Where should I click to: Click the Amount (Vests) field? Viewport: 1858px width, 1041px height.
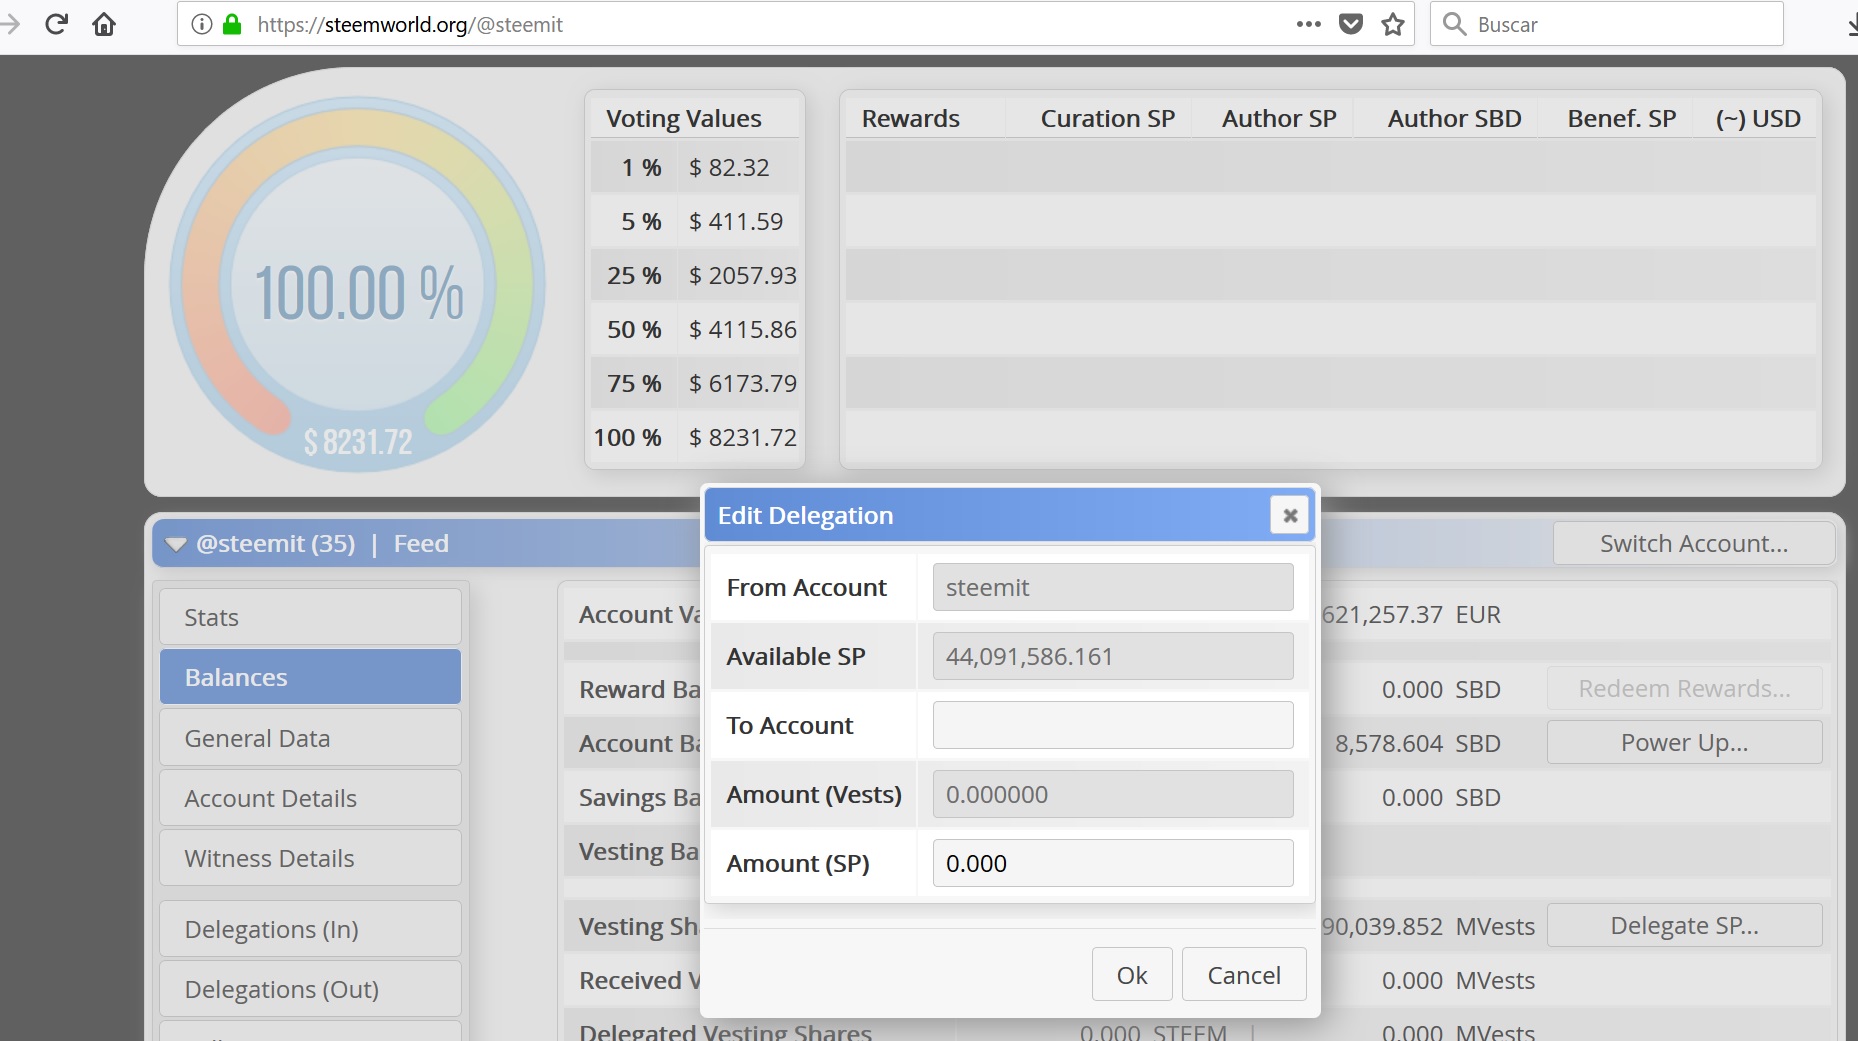point(1113,794)
